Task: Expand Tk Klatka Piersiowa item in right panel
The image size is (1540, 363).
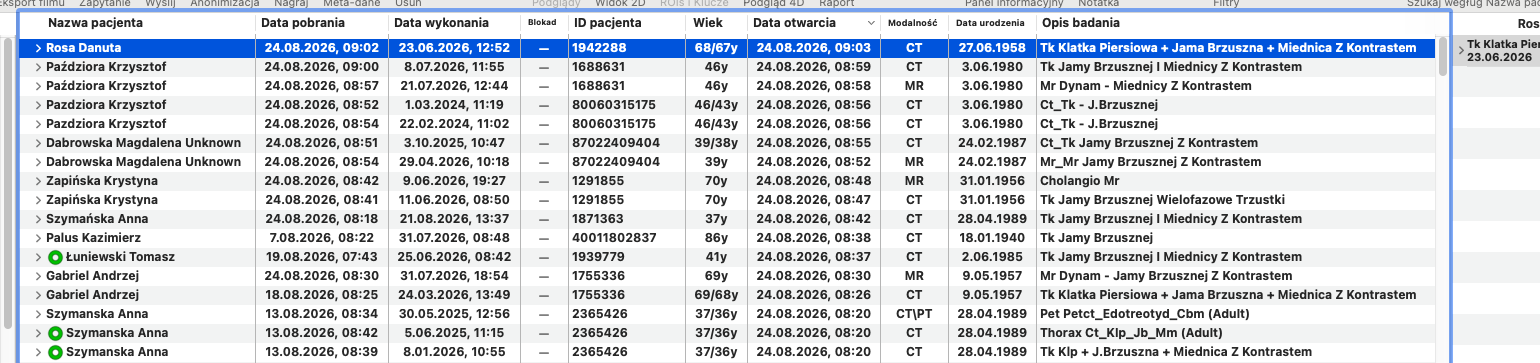Action: pos(1461,46)
